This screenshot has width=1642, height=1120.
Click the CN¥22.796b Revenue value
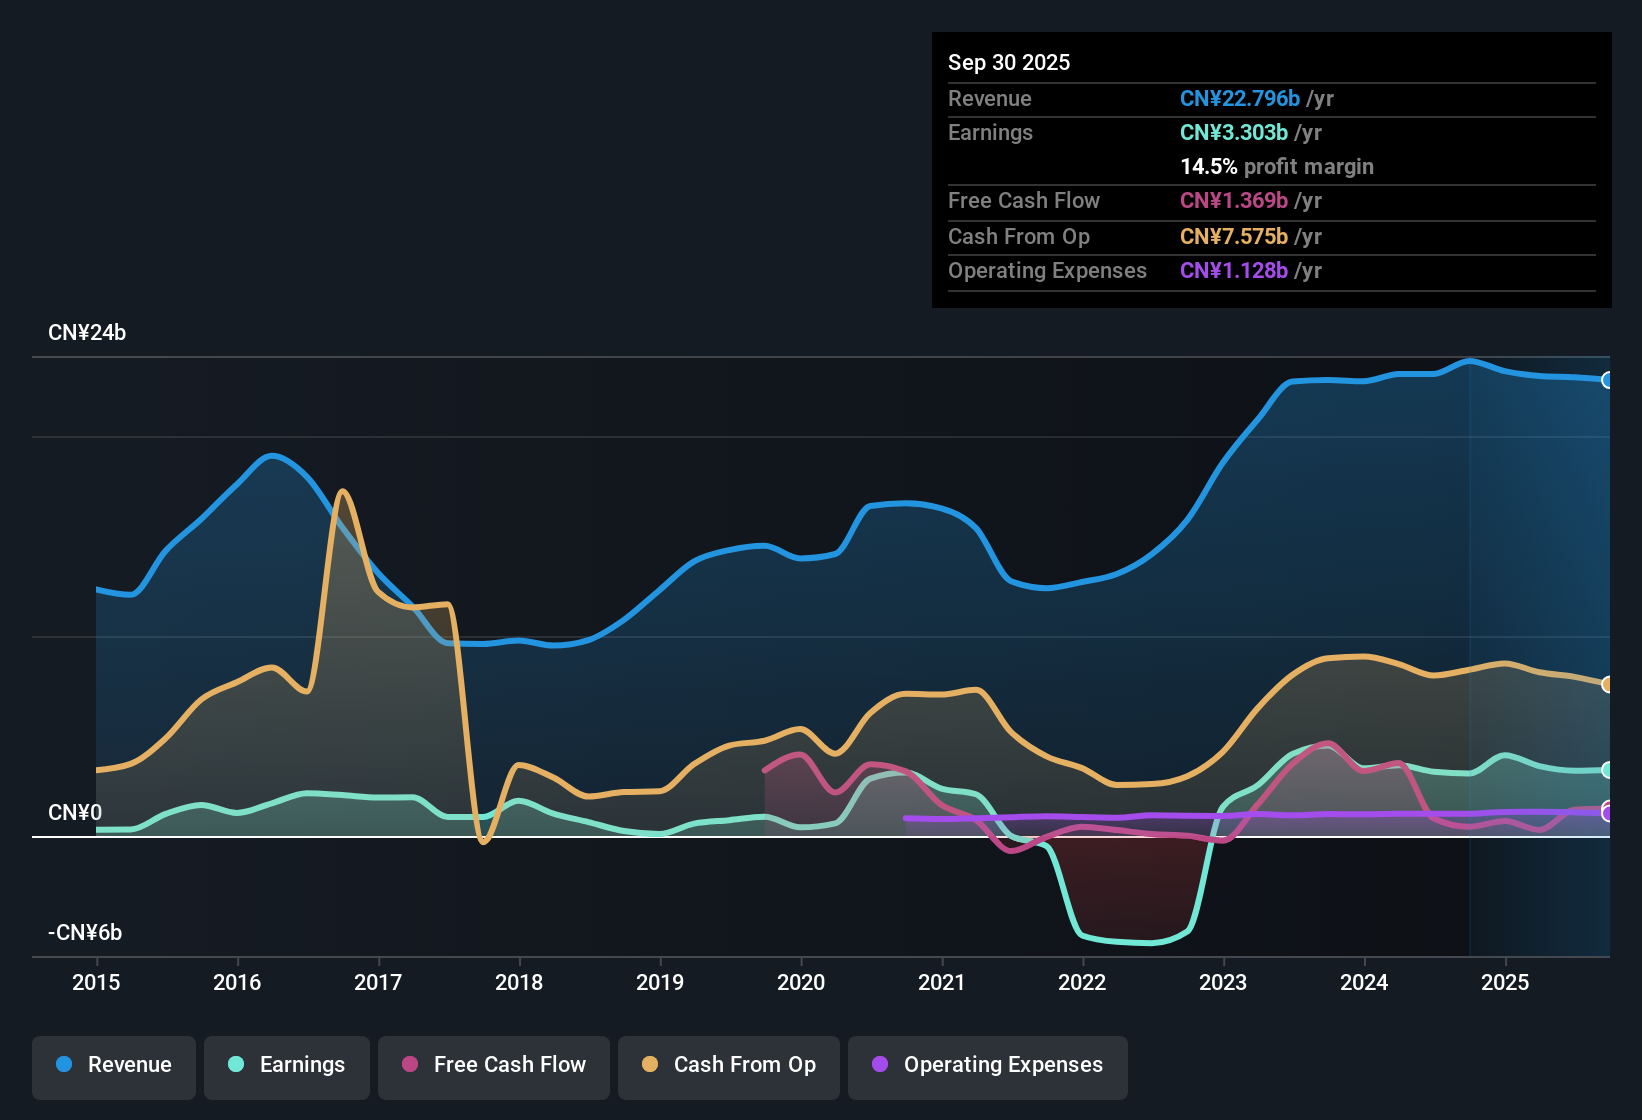(x=1240, y=98)
